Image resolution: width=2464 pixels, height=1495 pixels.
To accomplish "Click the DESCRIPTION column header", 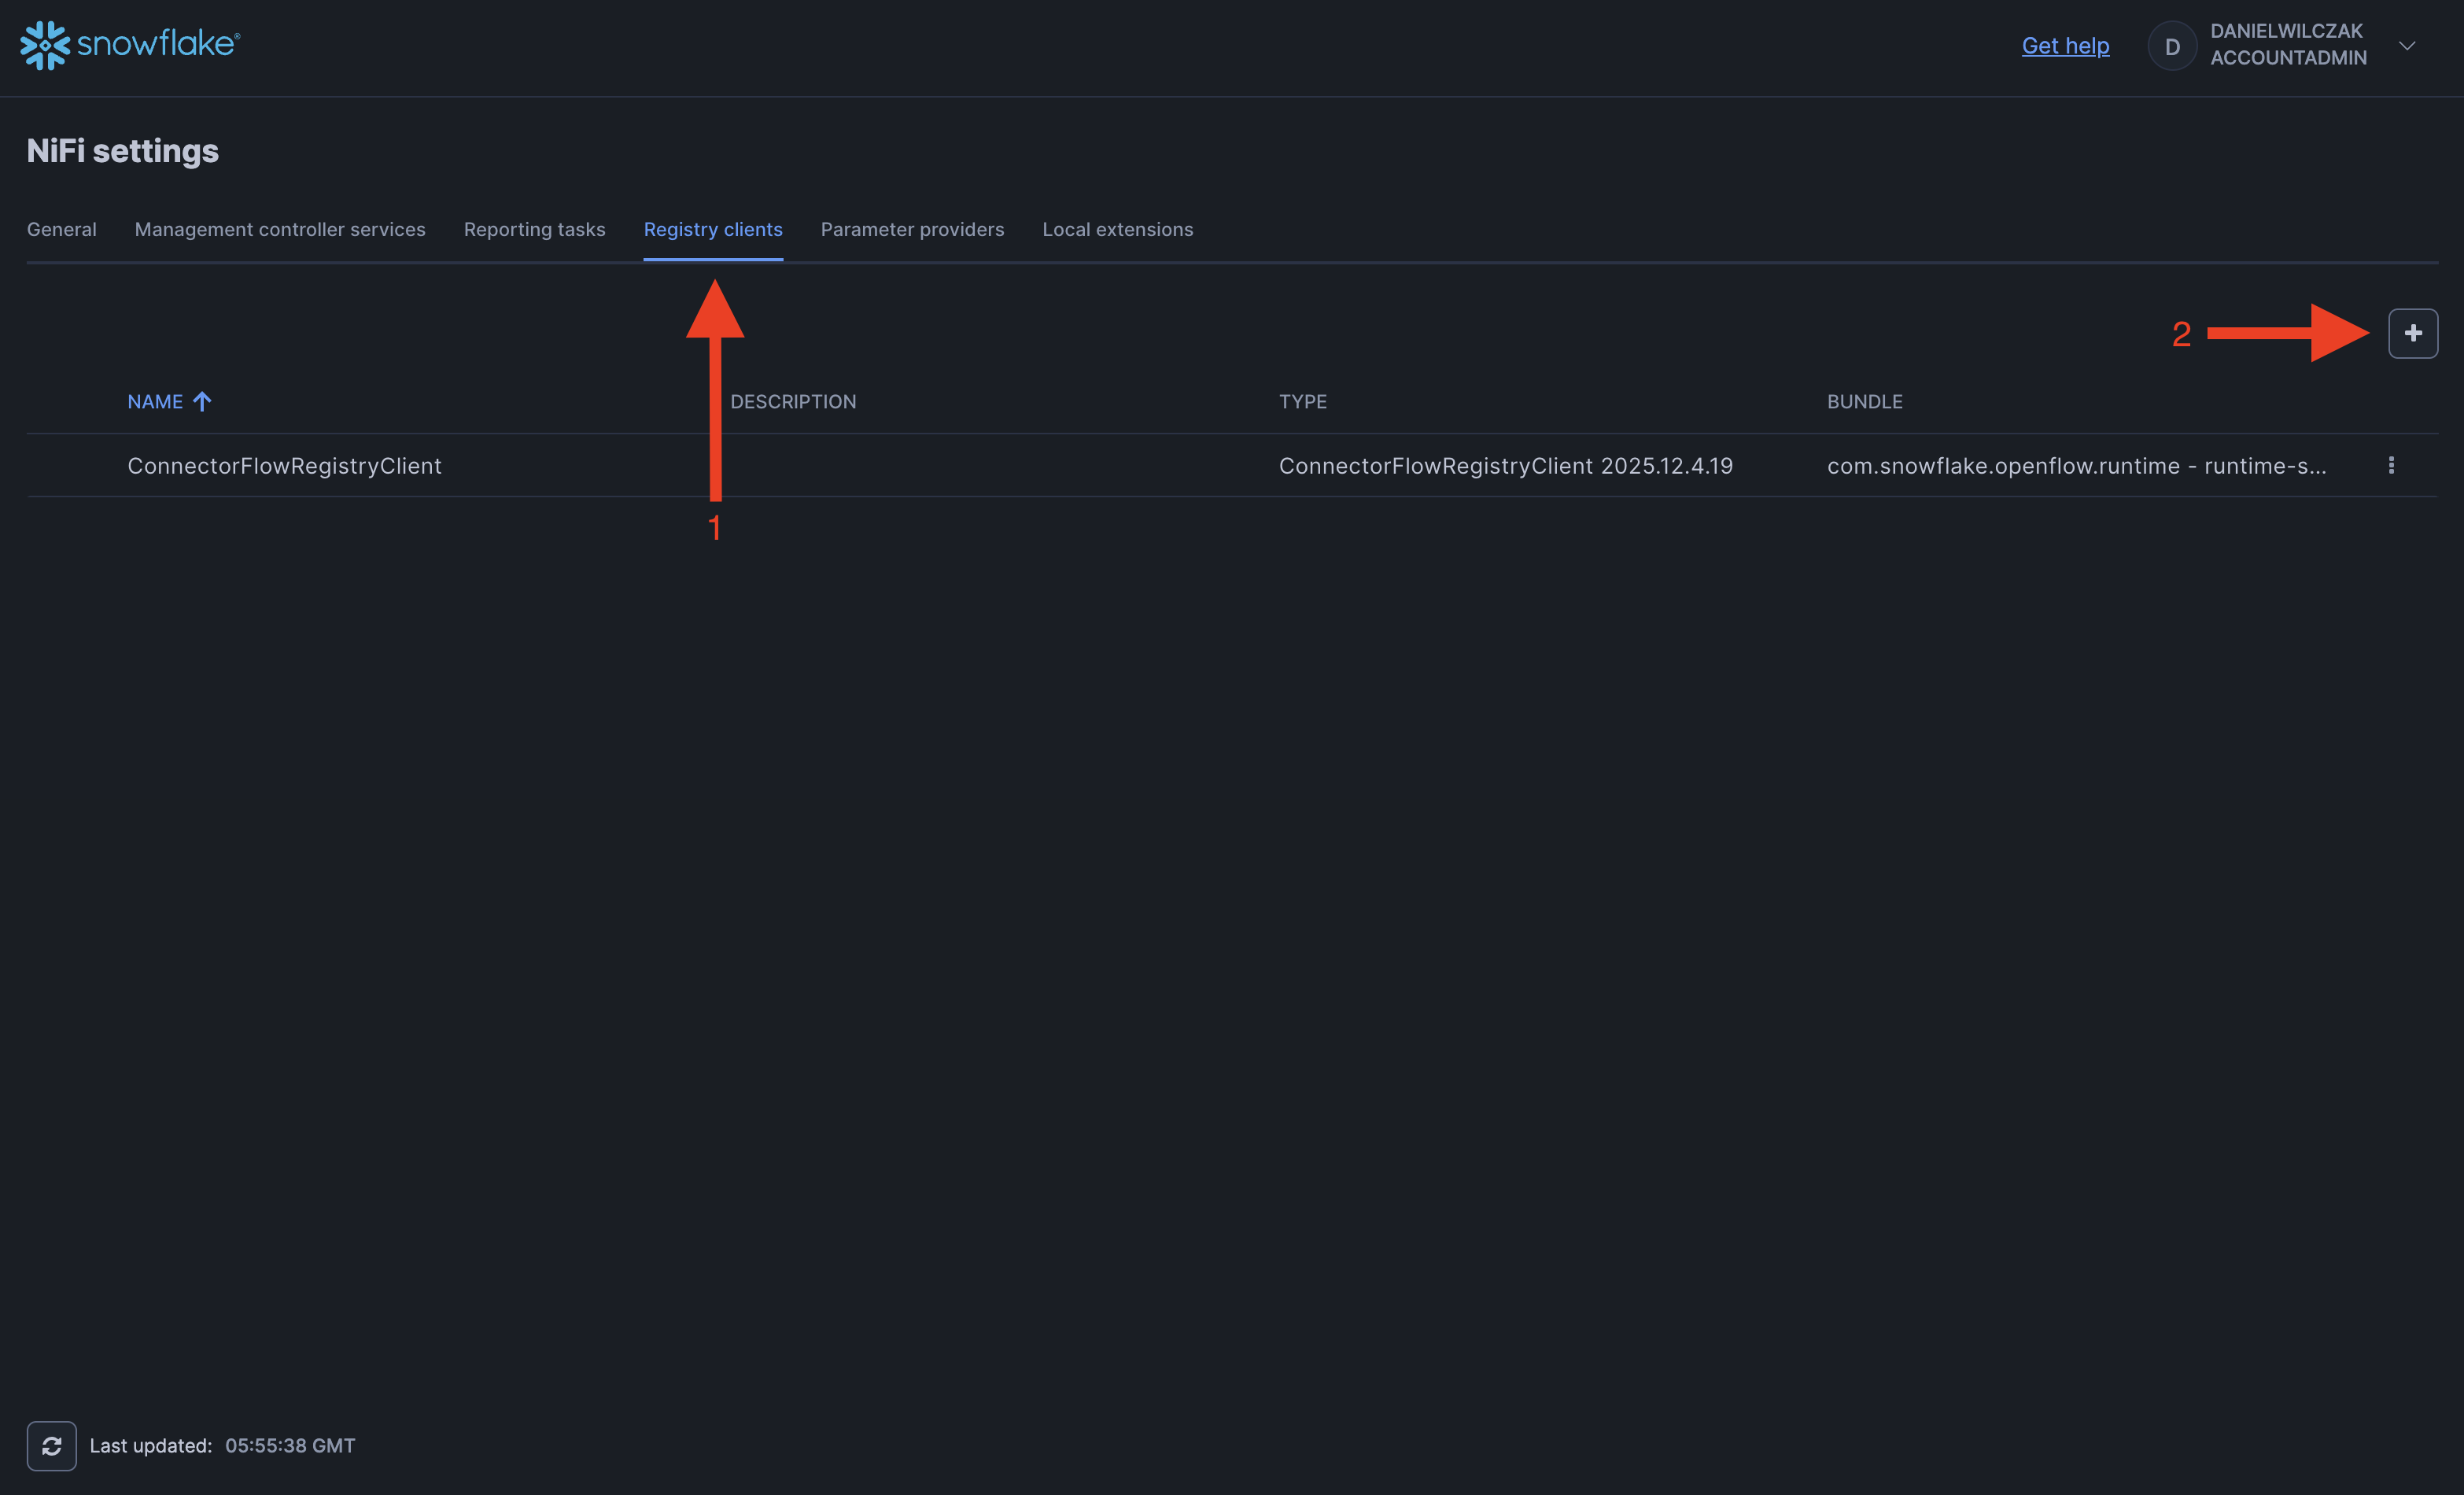I will tap(793, 401).
